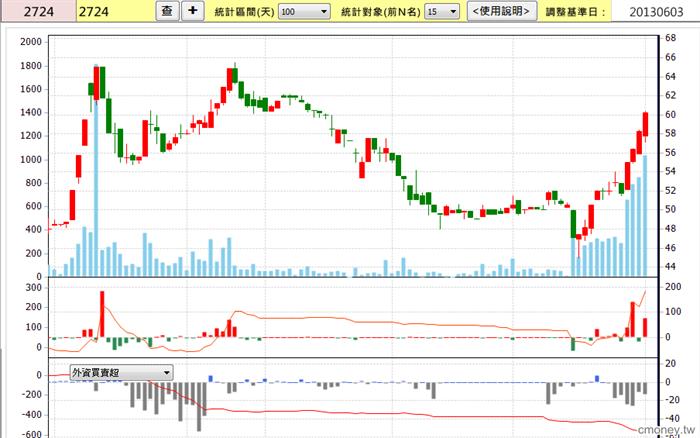Click the deepest gray sell bar near -600
This screenshot has width=700, height=438.
pos(199,407)
